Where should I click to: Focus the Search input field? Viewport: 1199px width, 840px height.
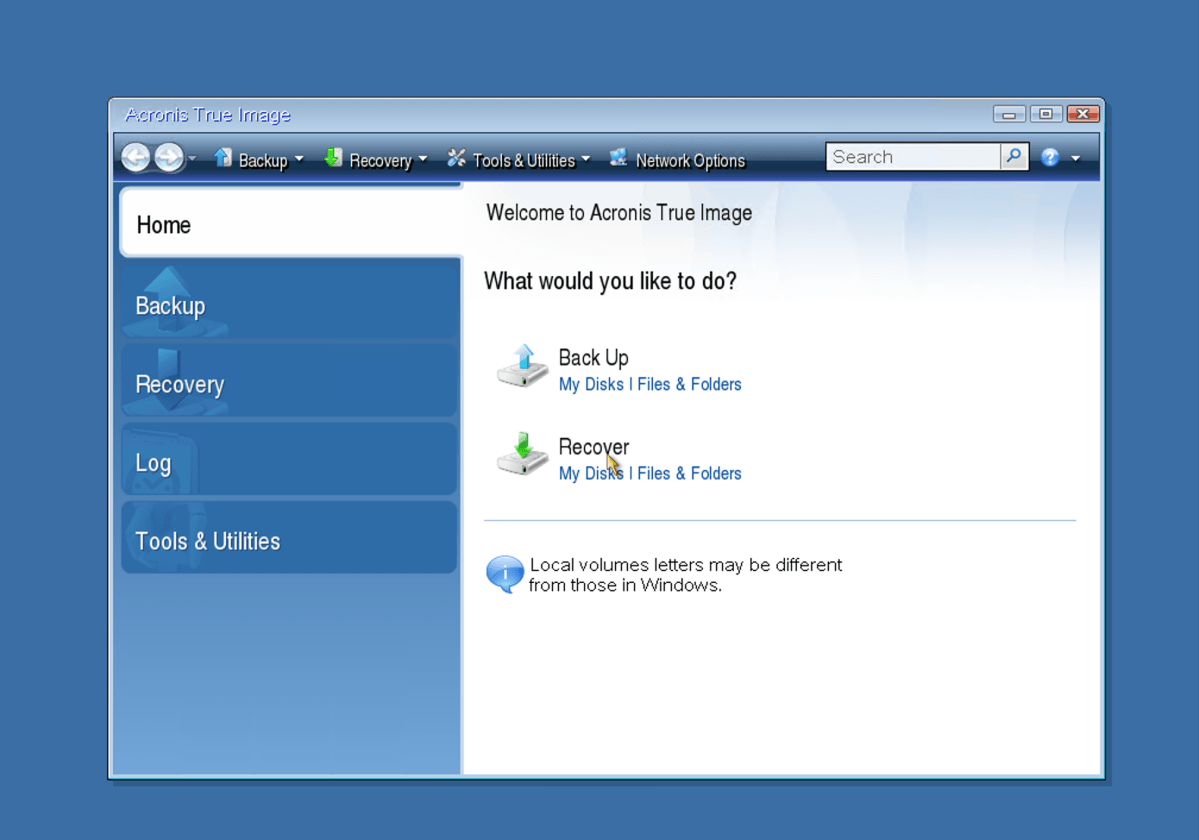(913, 157)
